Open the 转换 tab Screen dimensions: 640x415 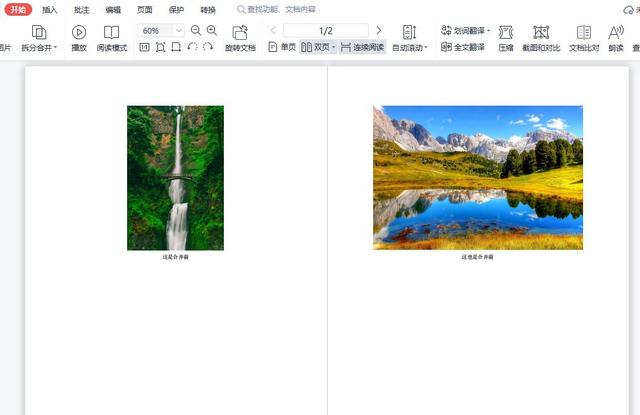click(208, 10)
